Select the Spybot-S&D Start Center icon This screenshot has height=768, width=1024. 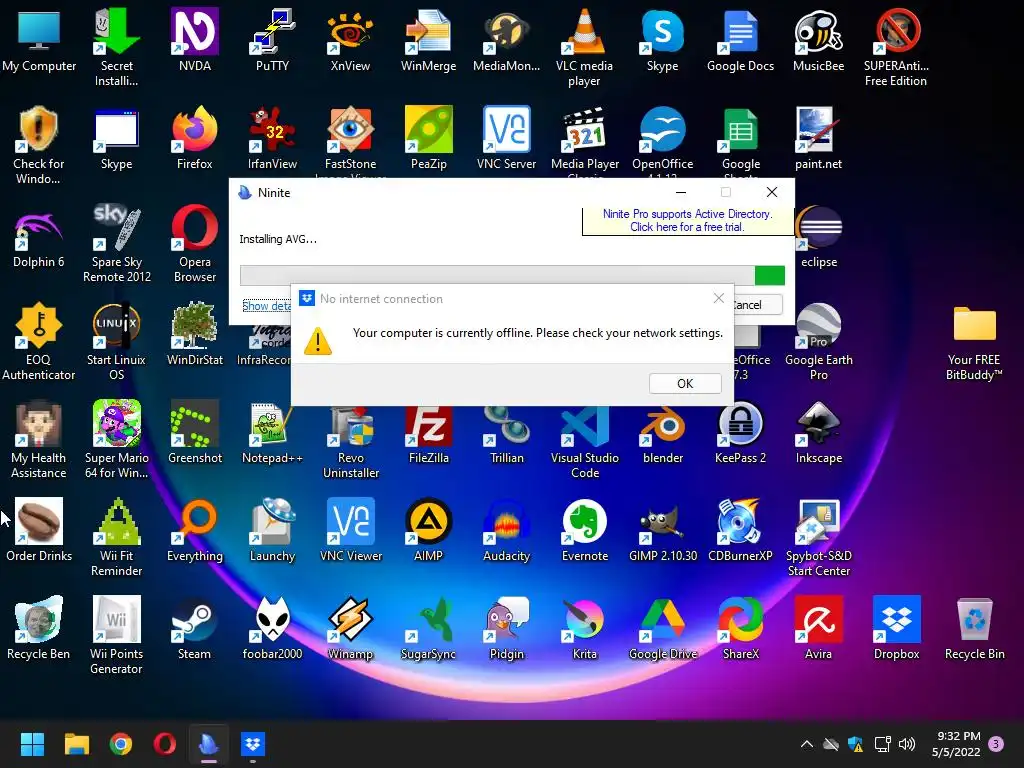(819, 537)
